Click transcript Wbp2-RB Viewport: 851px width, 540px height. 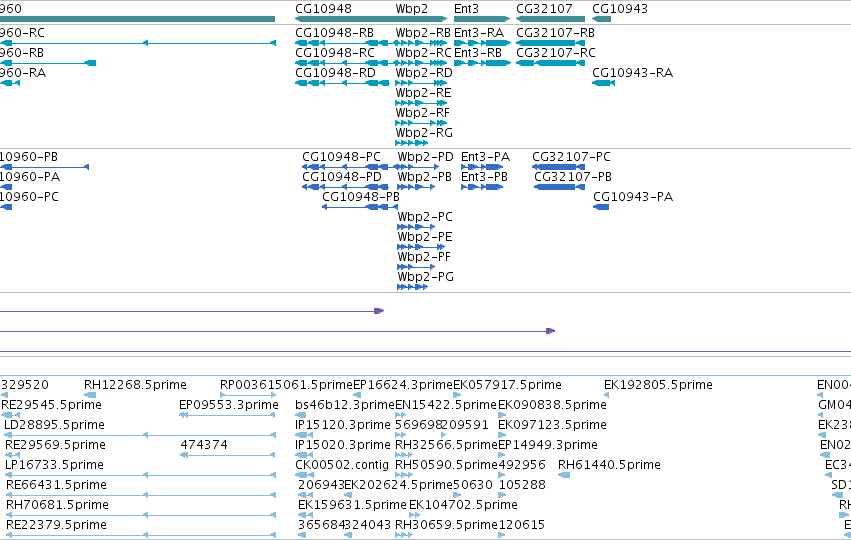tap(423, 33)
